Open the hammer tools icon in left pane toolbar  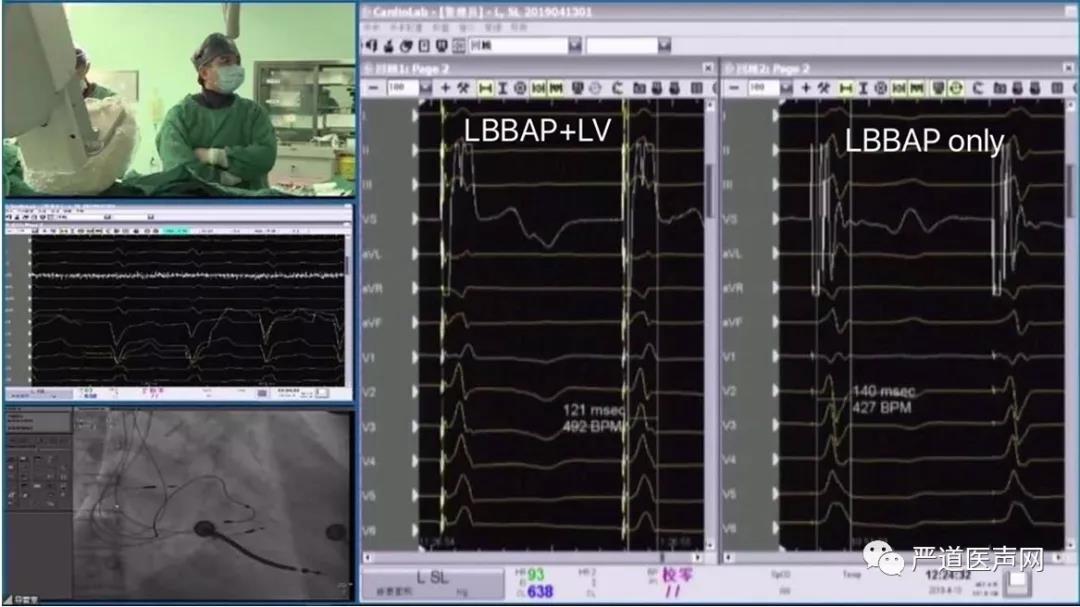pyautogui.click(x=463, y=89)
